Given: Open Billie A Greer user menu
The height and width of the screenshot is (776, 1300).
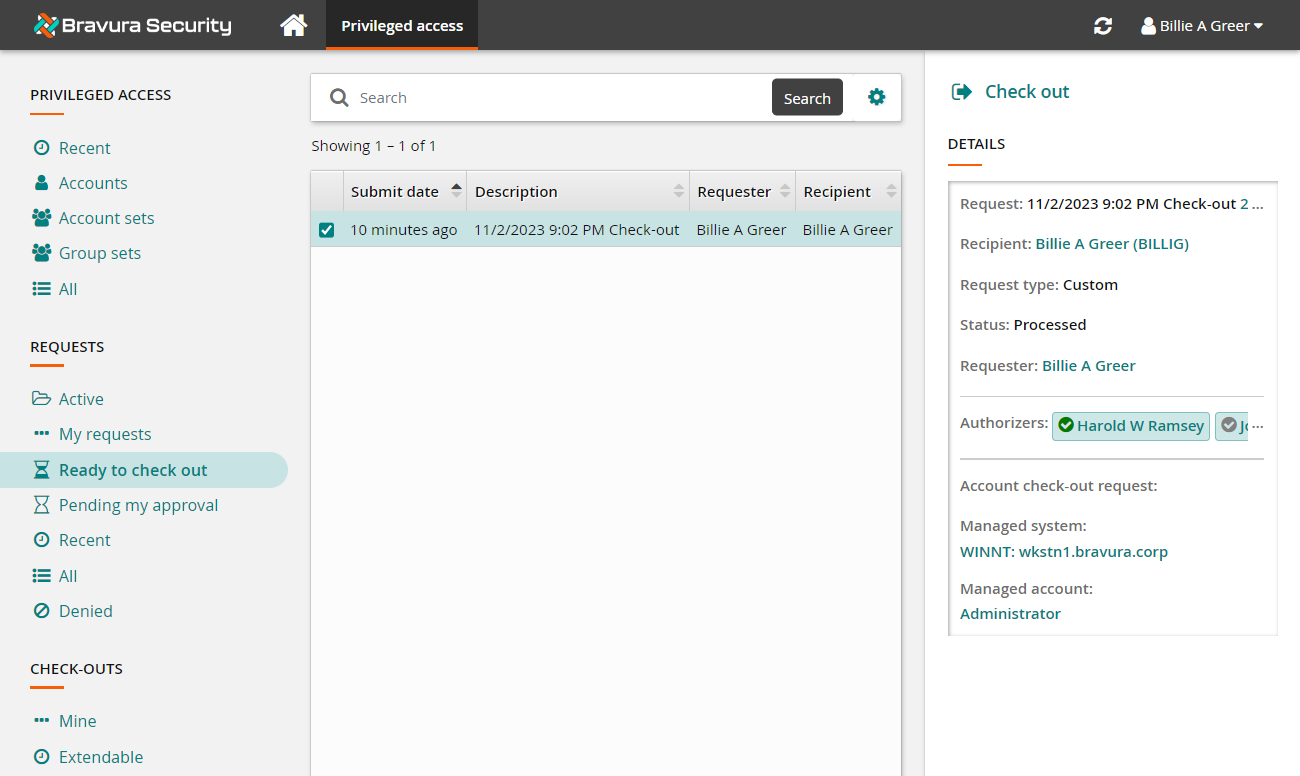Looking at the screenshot, I should (x=1202, y=26).
